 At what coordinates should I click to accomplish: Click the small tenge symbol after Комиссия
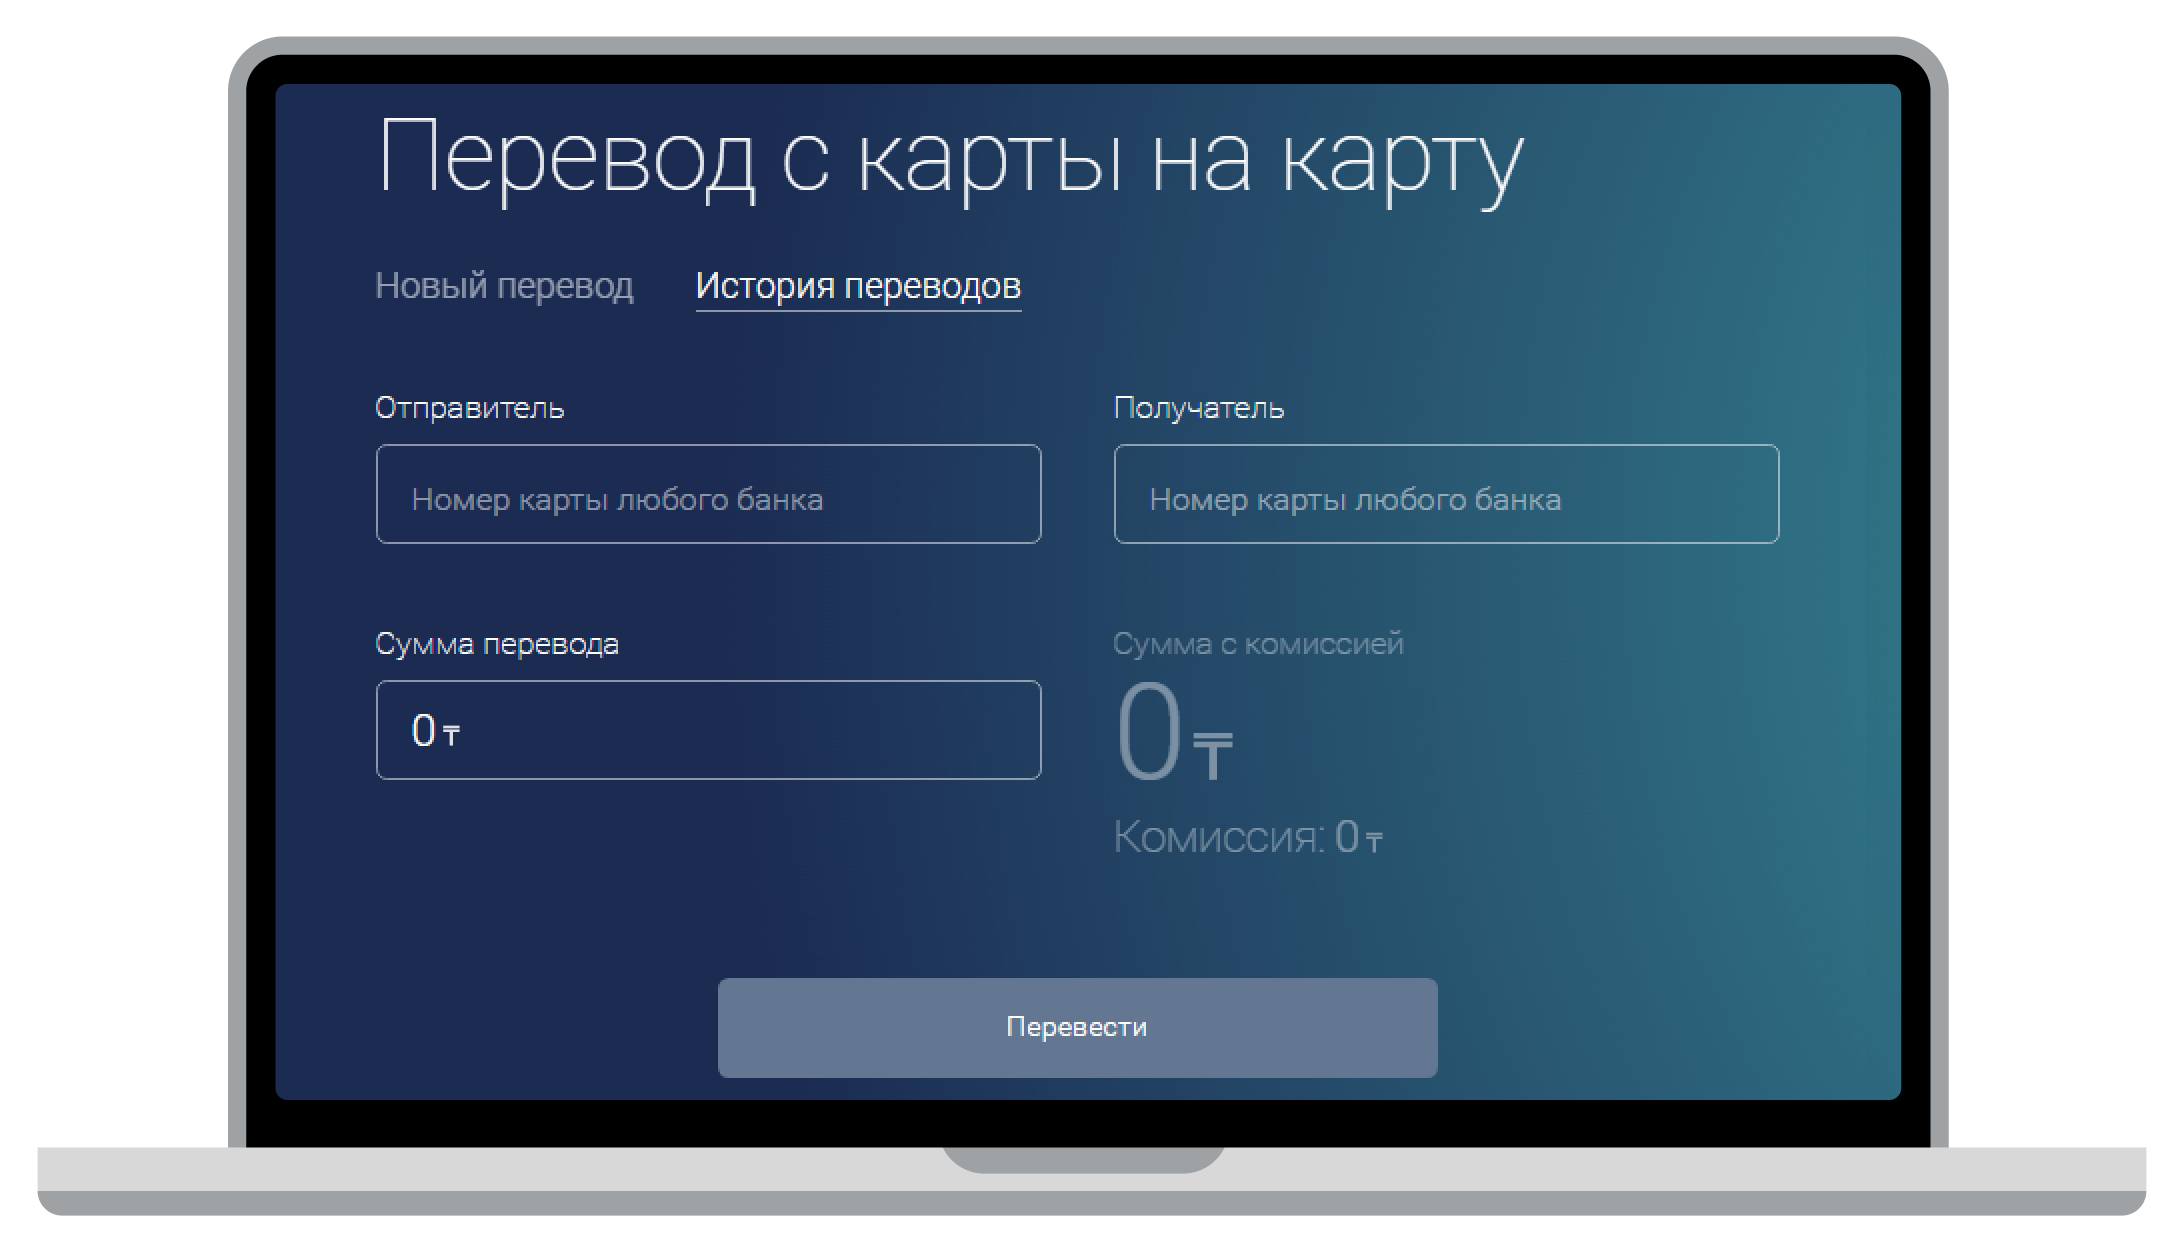point(1374,843)
